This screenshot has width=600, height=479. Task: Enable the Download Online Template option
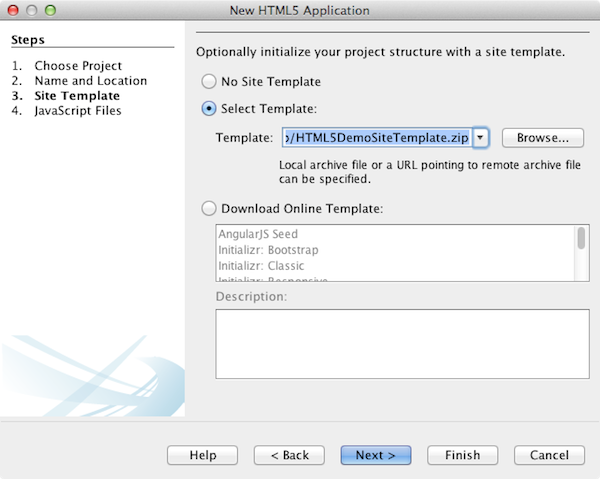point(208,208)
